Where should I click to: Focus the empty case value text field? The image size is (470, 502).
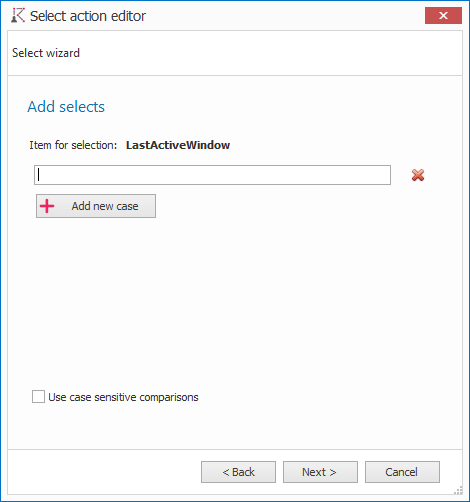(212, 175)
